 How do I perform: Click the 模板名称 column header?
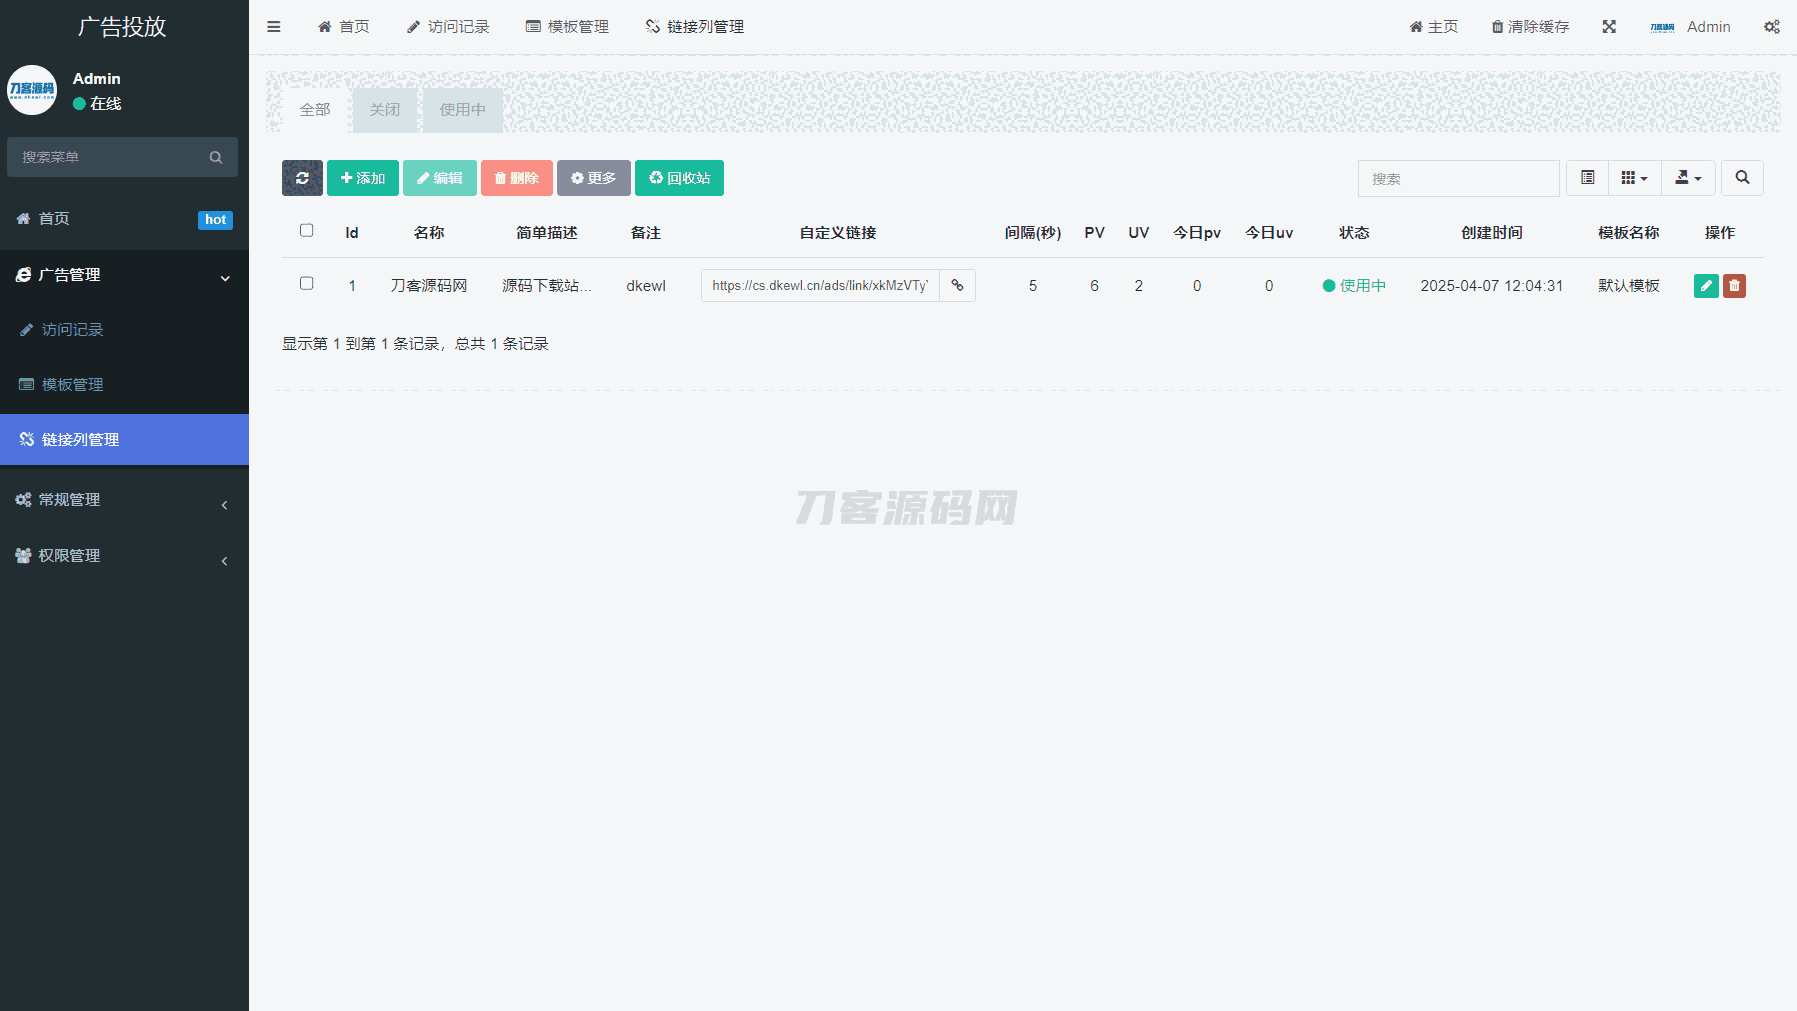[1629, 233]
